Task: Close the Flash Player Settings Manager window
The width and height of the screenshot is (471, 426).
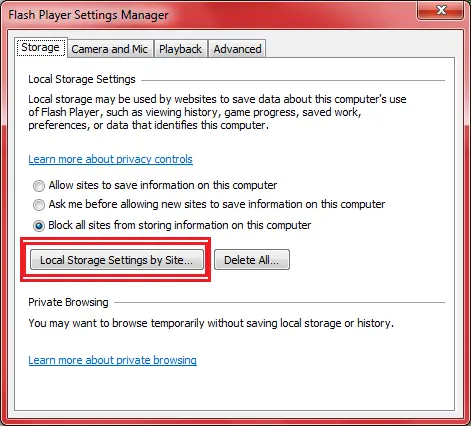Action: click(x=440, y=11)
